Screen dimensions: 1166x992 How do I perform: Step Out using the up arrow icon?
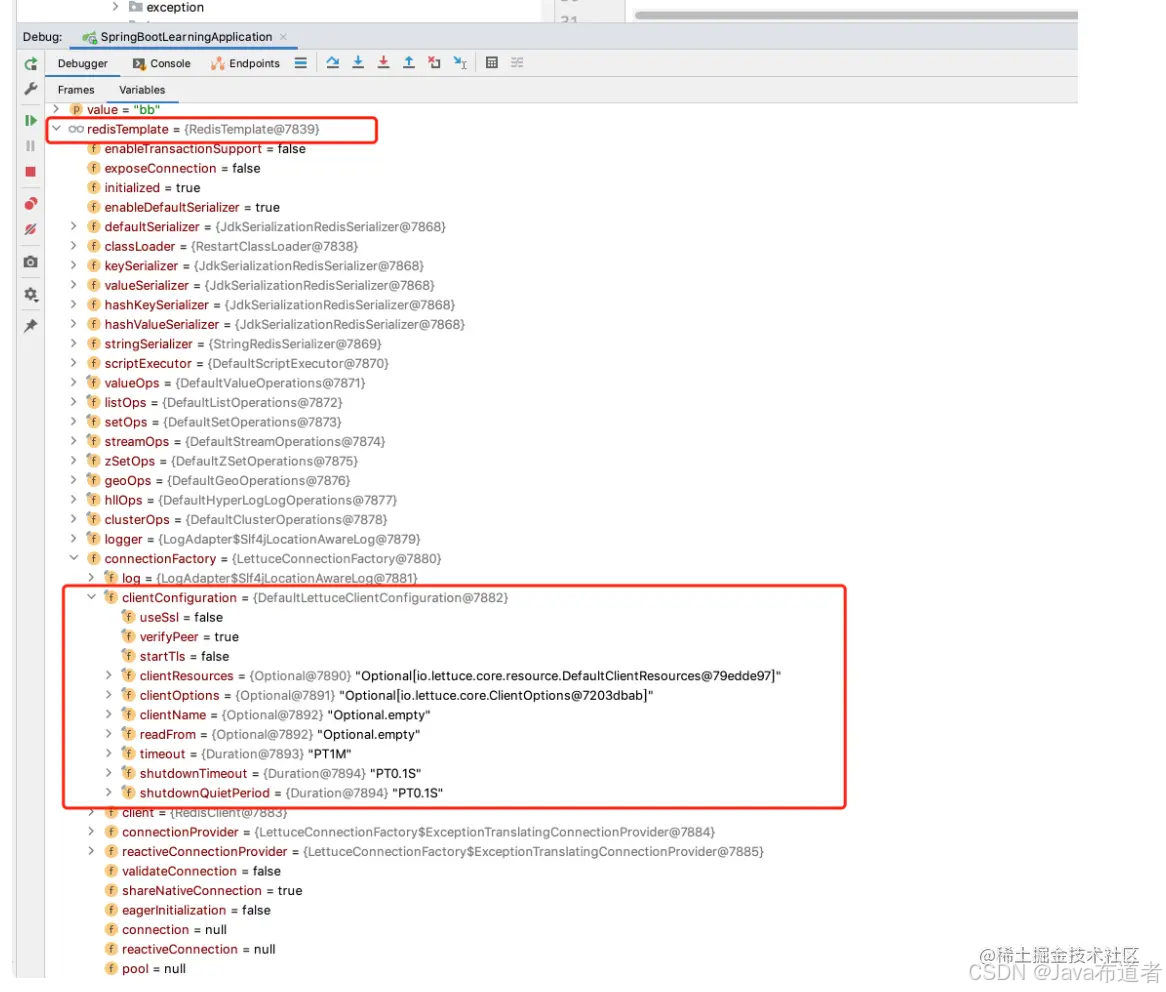(x=408, y=62)
